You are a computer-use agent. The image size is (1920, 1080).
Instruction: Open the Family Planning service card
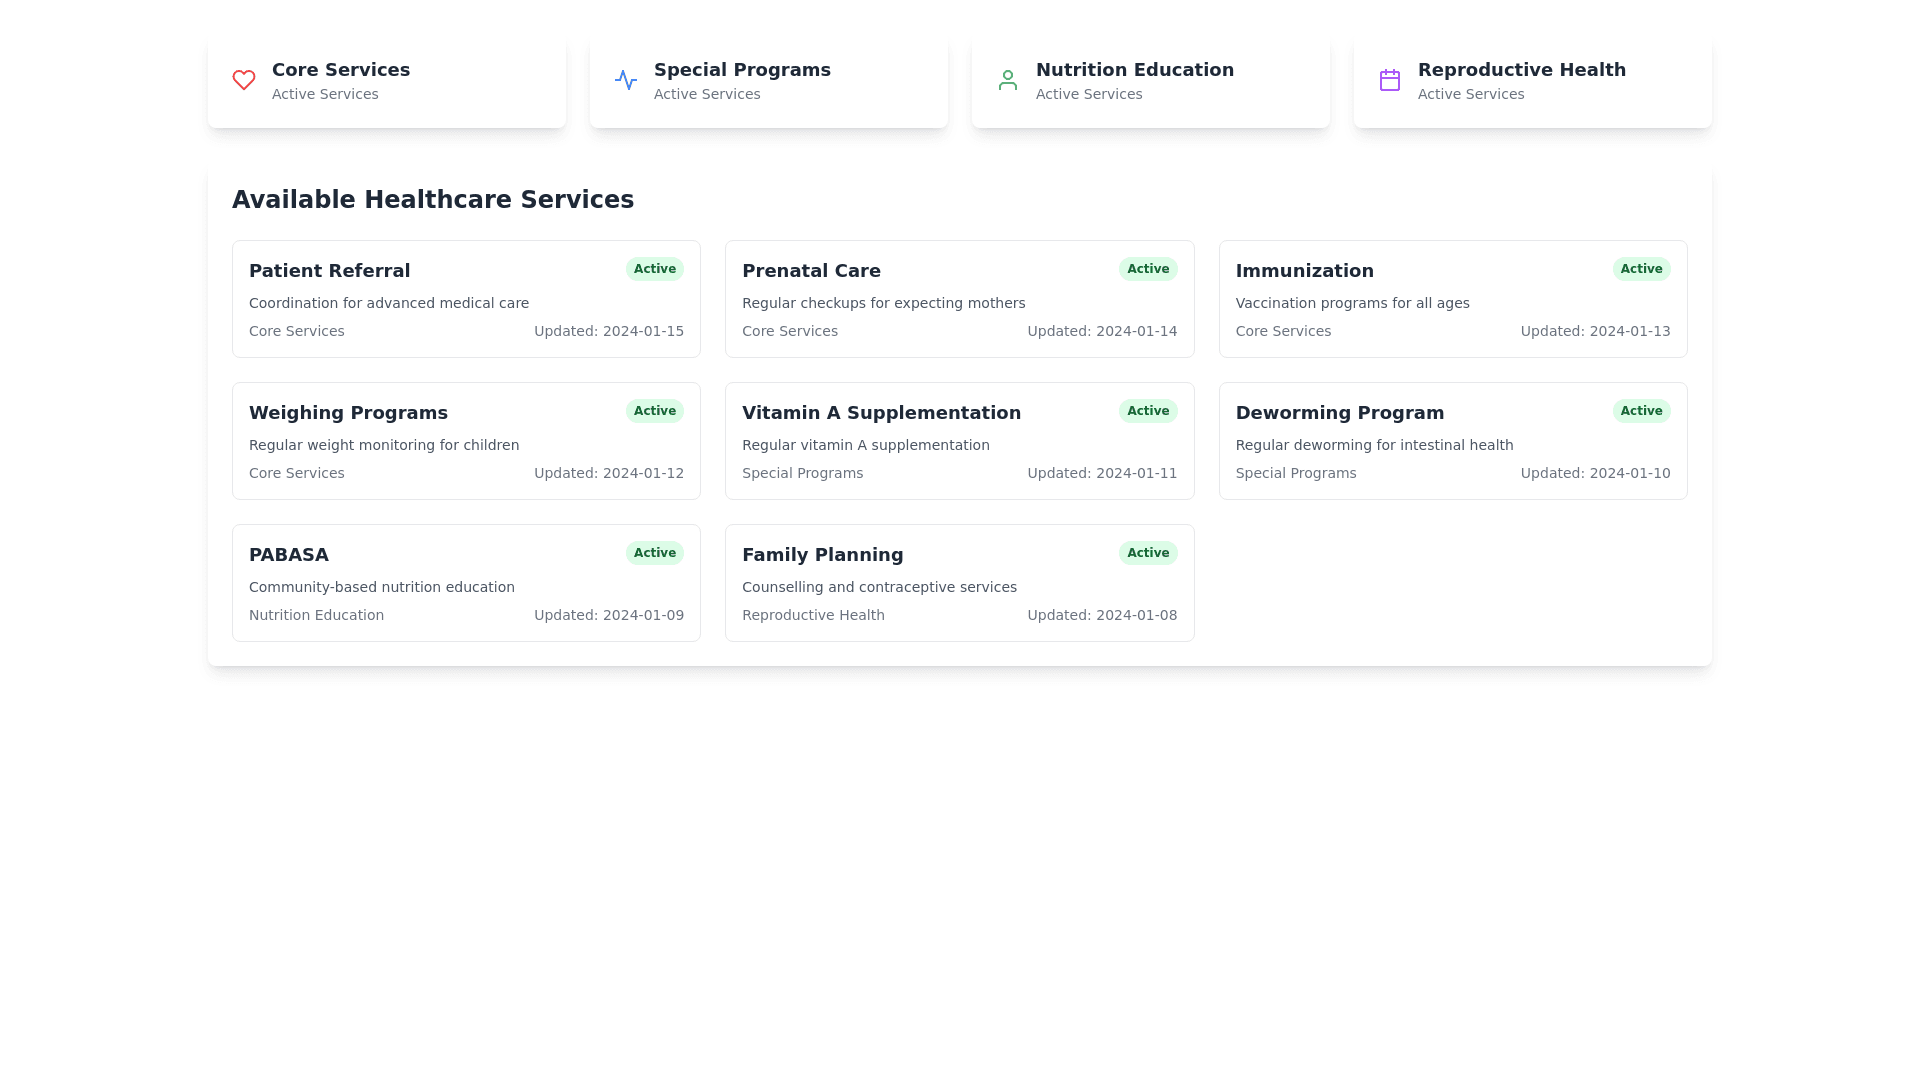(x=959, y=583)
